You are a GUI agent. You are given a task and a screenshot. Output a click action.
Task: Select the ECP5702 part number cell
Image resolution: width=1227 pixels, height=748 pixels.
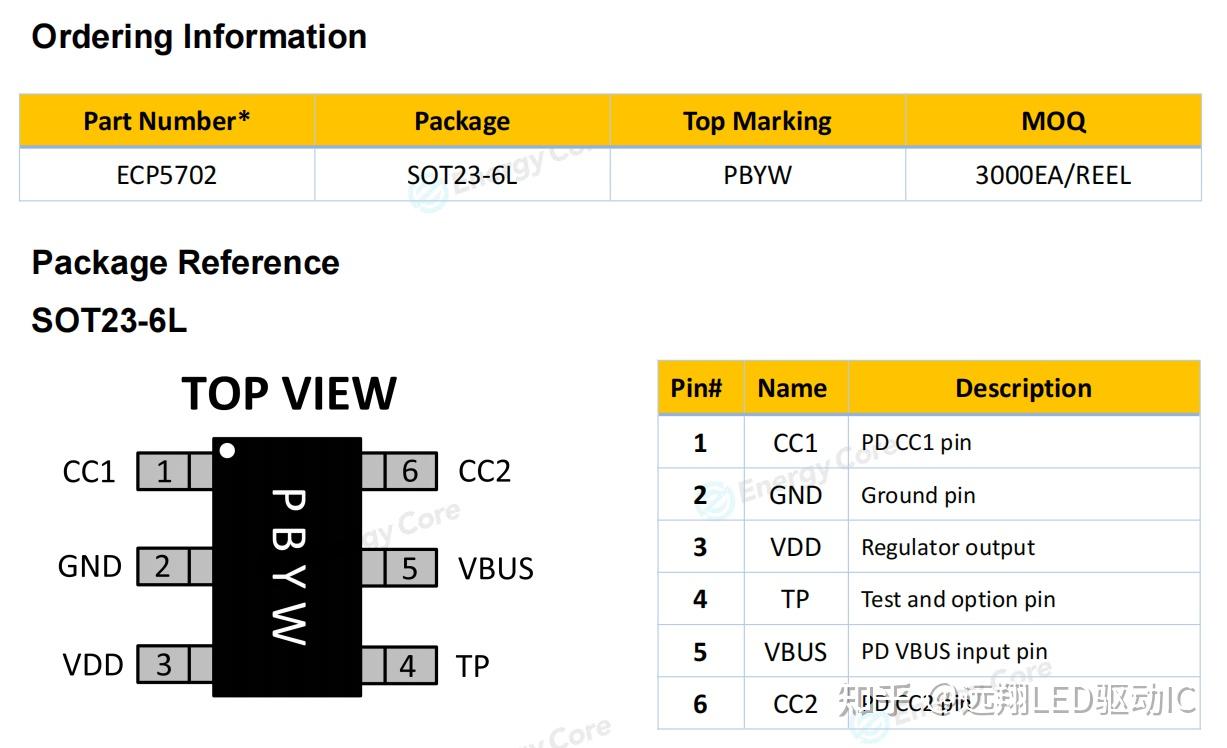click(167, 175)
